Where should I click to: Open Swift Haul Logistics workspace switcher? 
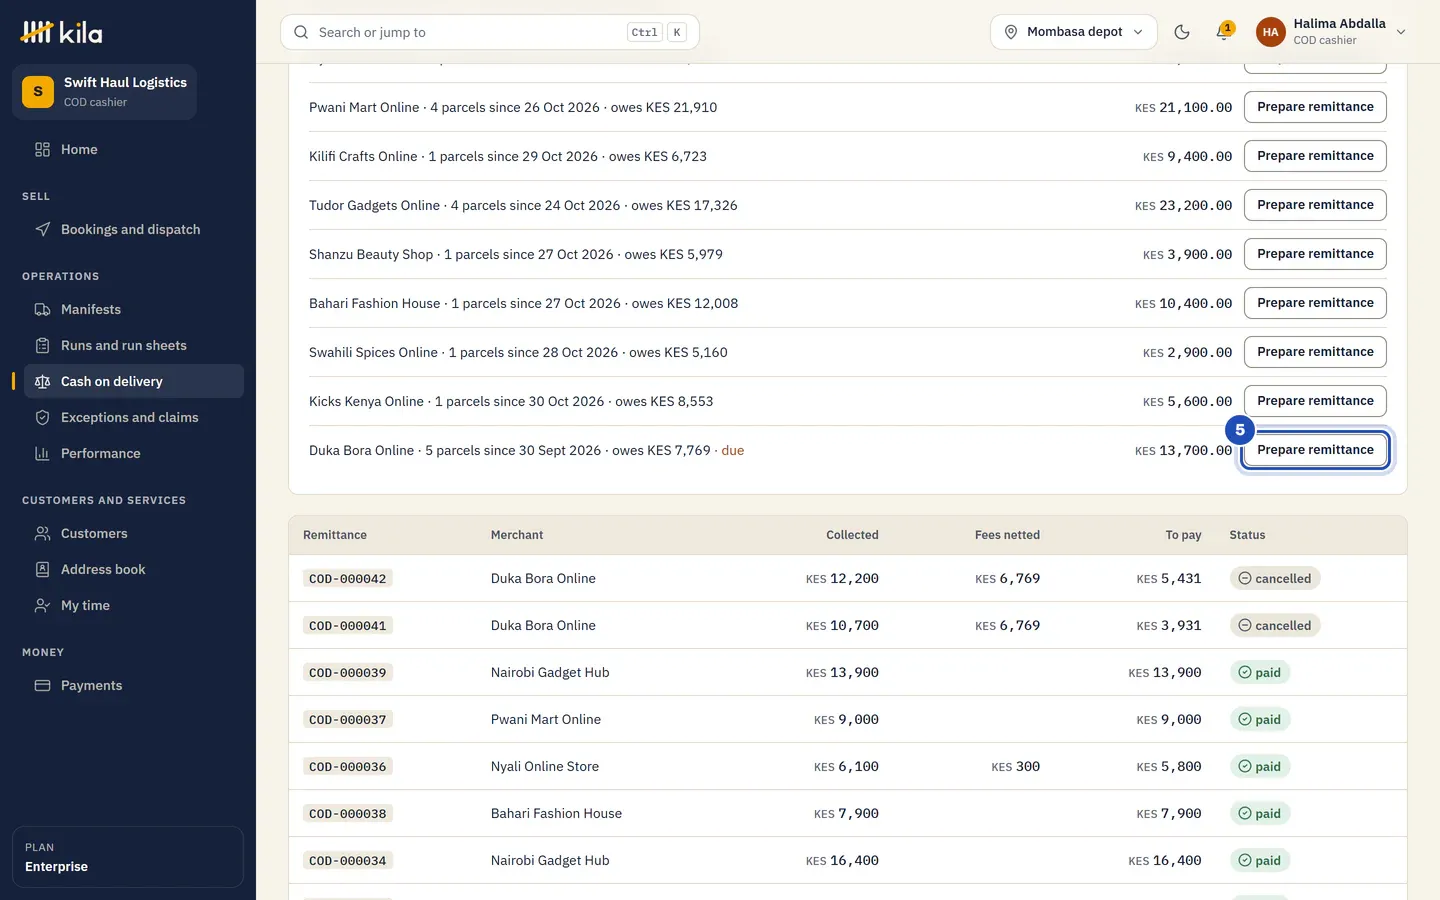(x=104, y=92)
